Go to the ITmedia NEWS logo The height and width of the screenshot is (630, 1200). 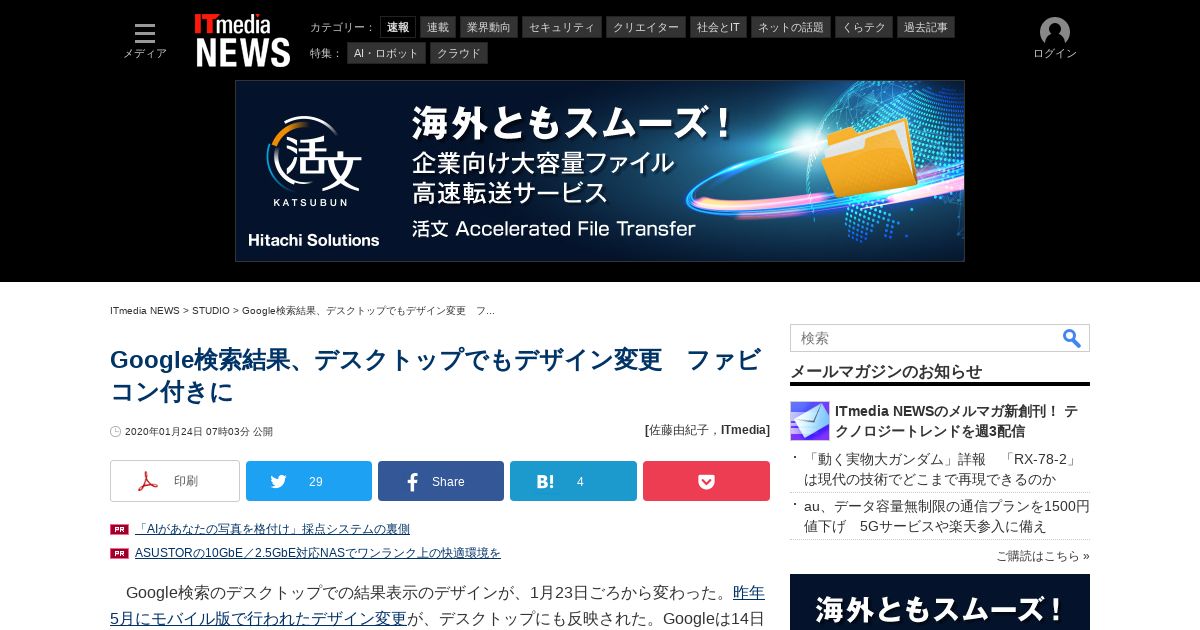[x=242, y=40]
